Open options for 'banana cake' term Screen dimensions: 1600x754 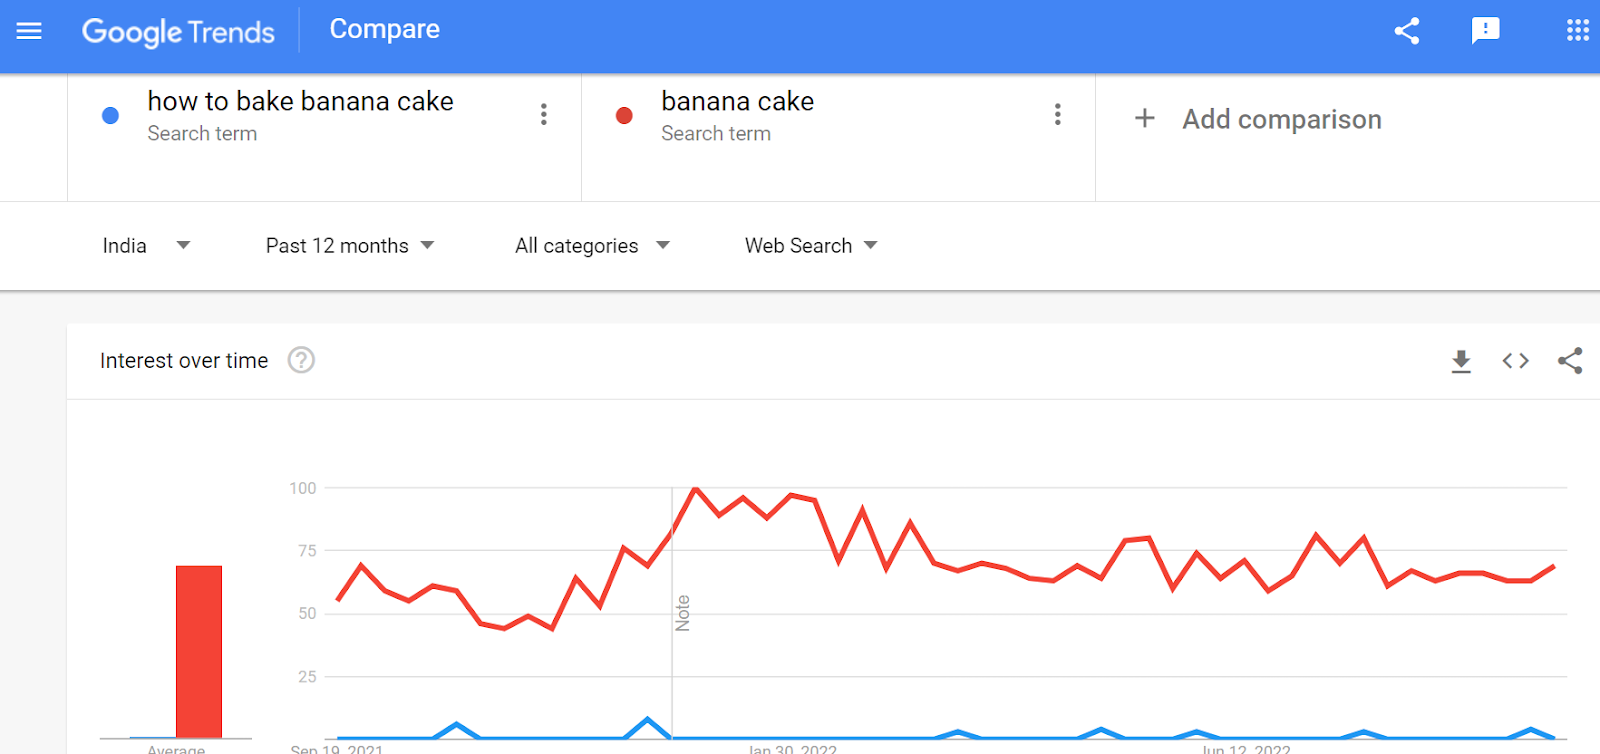pos(1057,114)
